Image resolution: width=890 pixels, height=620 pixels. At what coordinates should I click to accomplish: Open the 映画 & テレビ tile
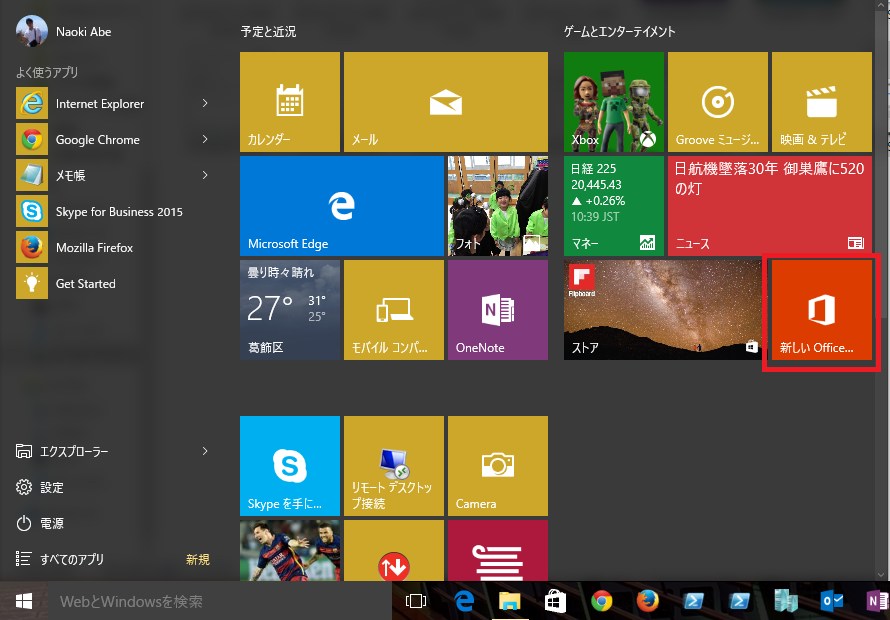pos(822,102)
